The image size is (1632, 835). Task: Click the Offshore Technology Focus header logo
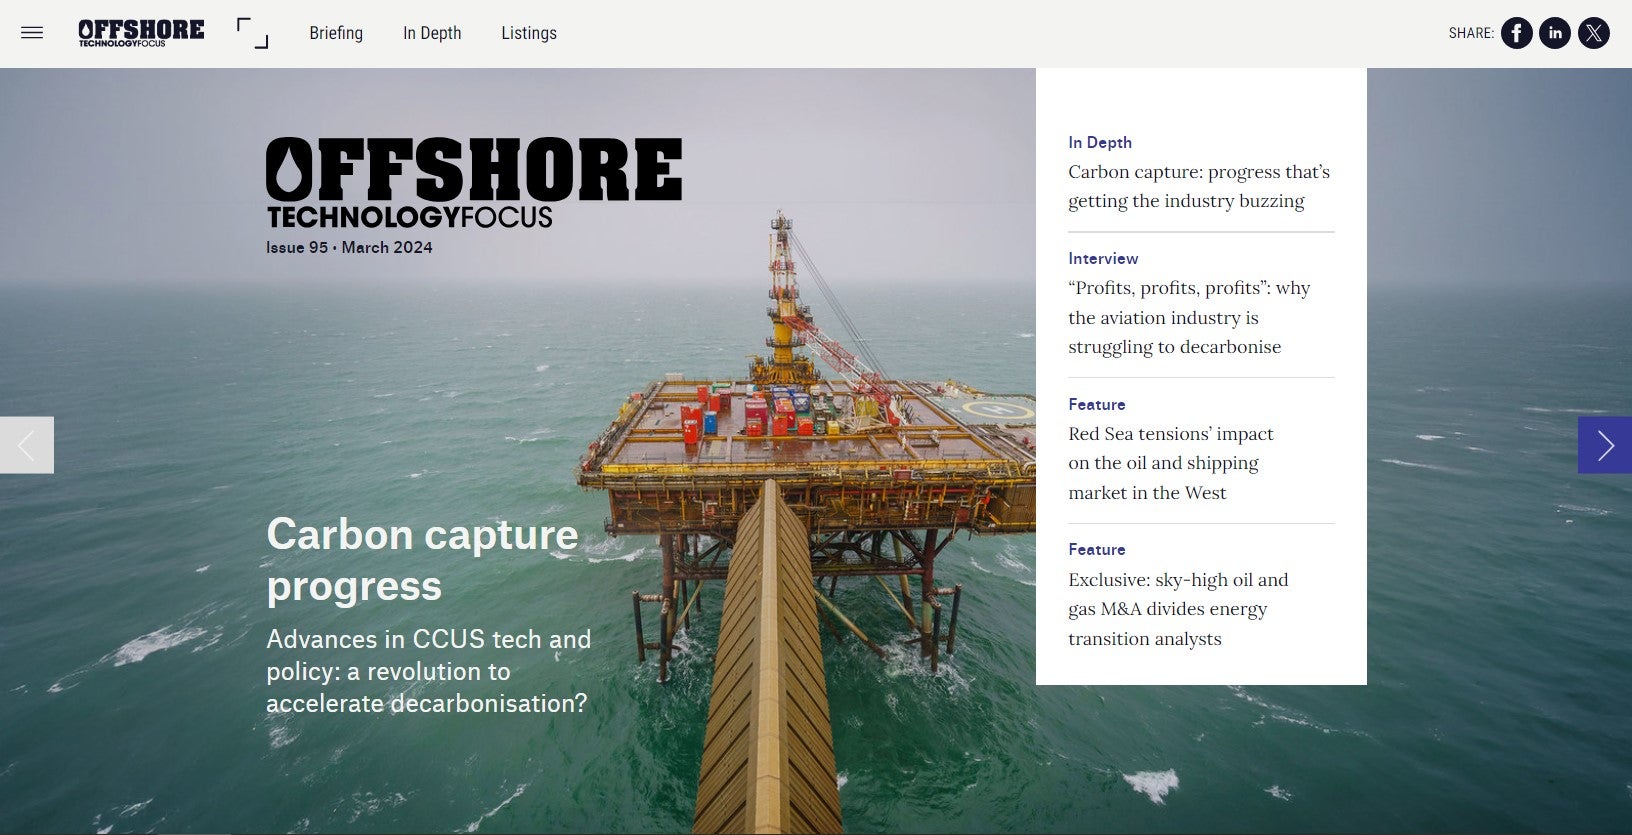[141, 33]
